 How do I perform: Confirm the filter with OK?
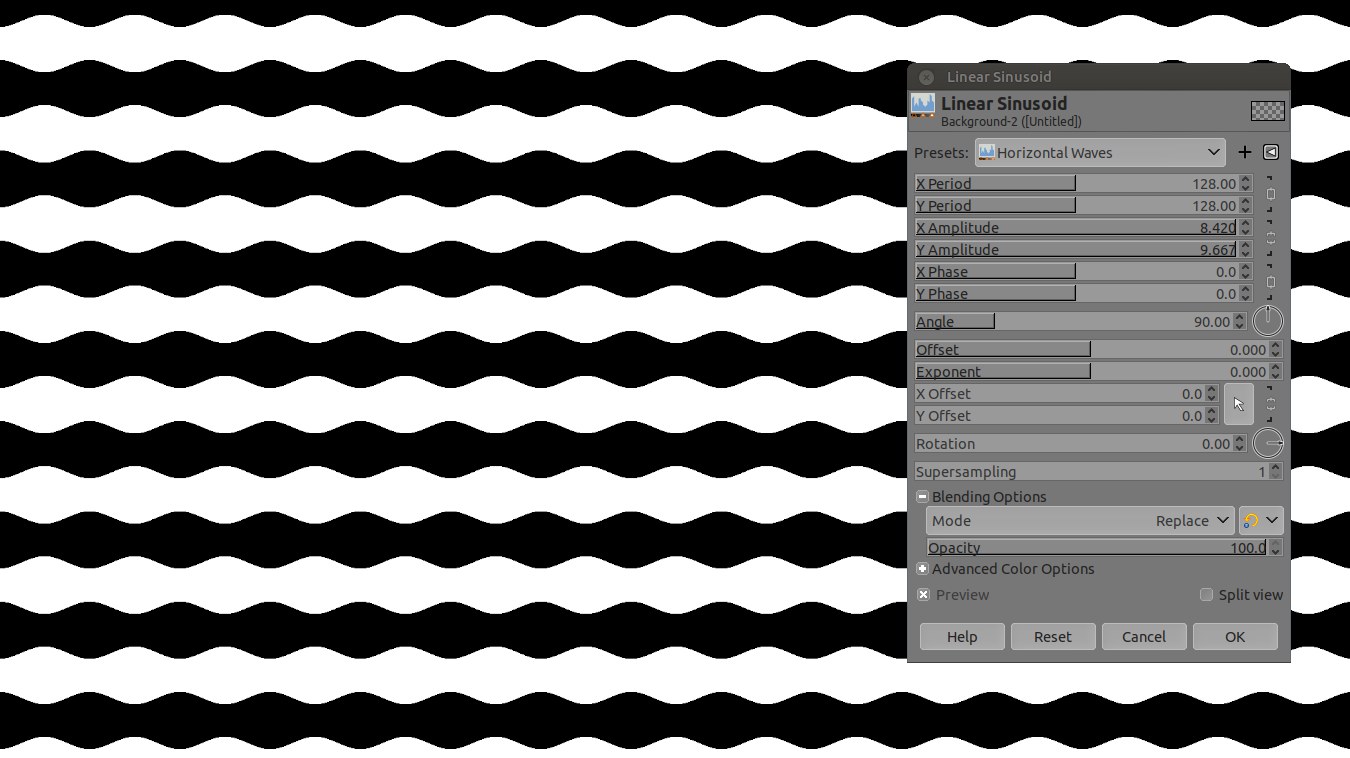coord(1235,636)
